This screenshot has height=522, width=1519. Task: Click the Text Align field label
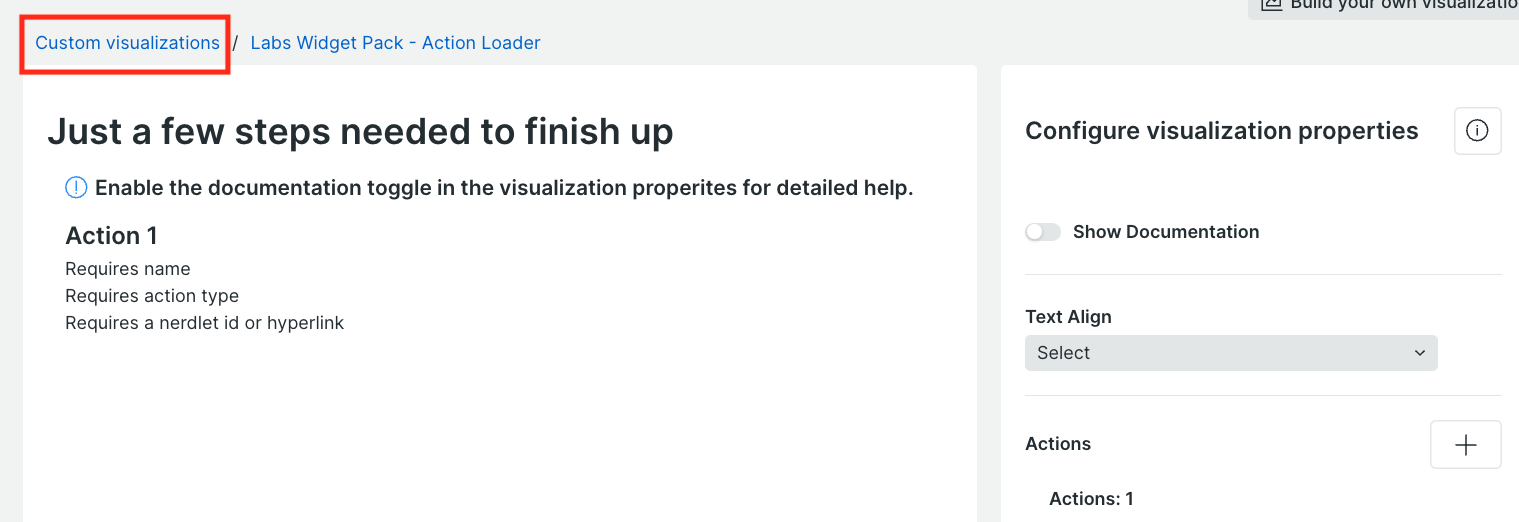[x=1068, y=317]
